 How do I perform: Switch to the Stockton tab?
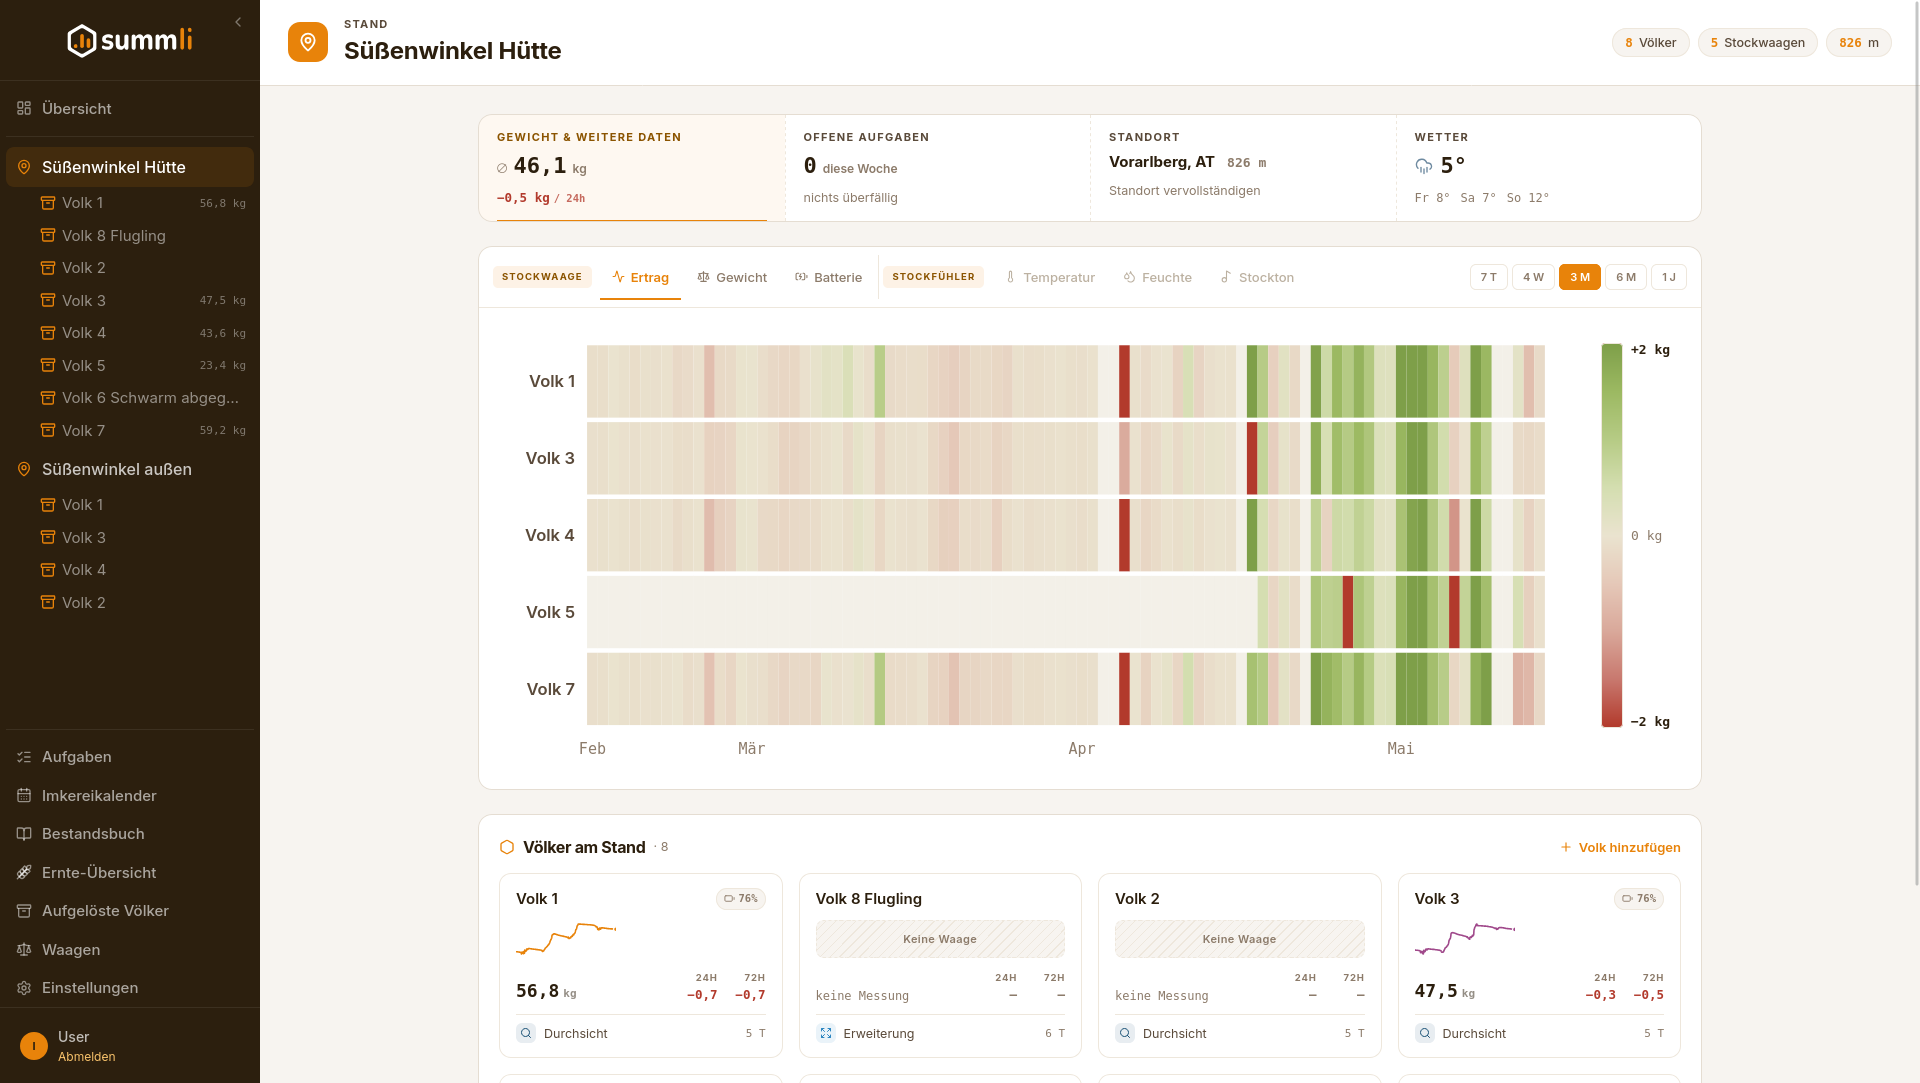(1257, 278)
